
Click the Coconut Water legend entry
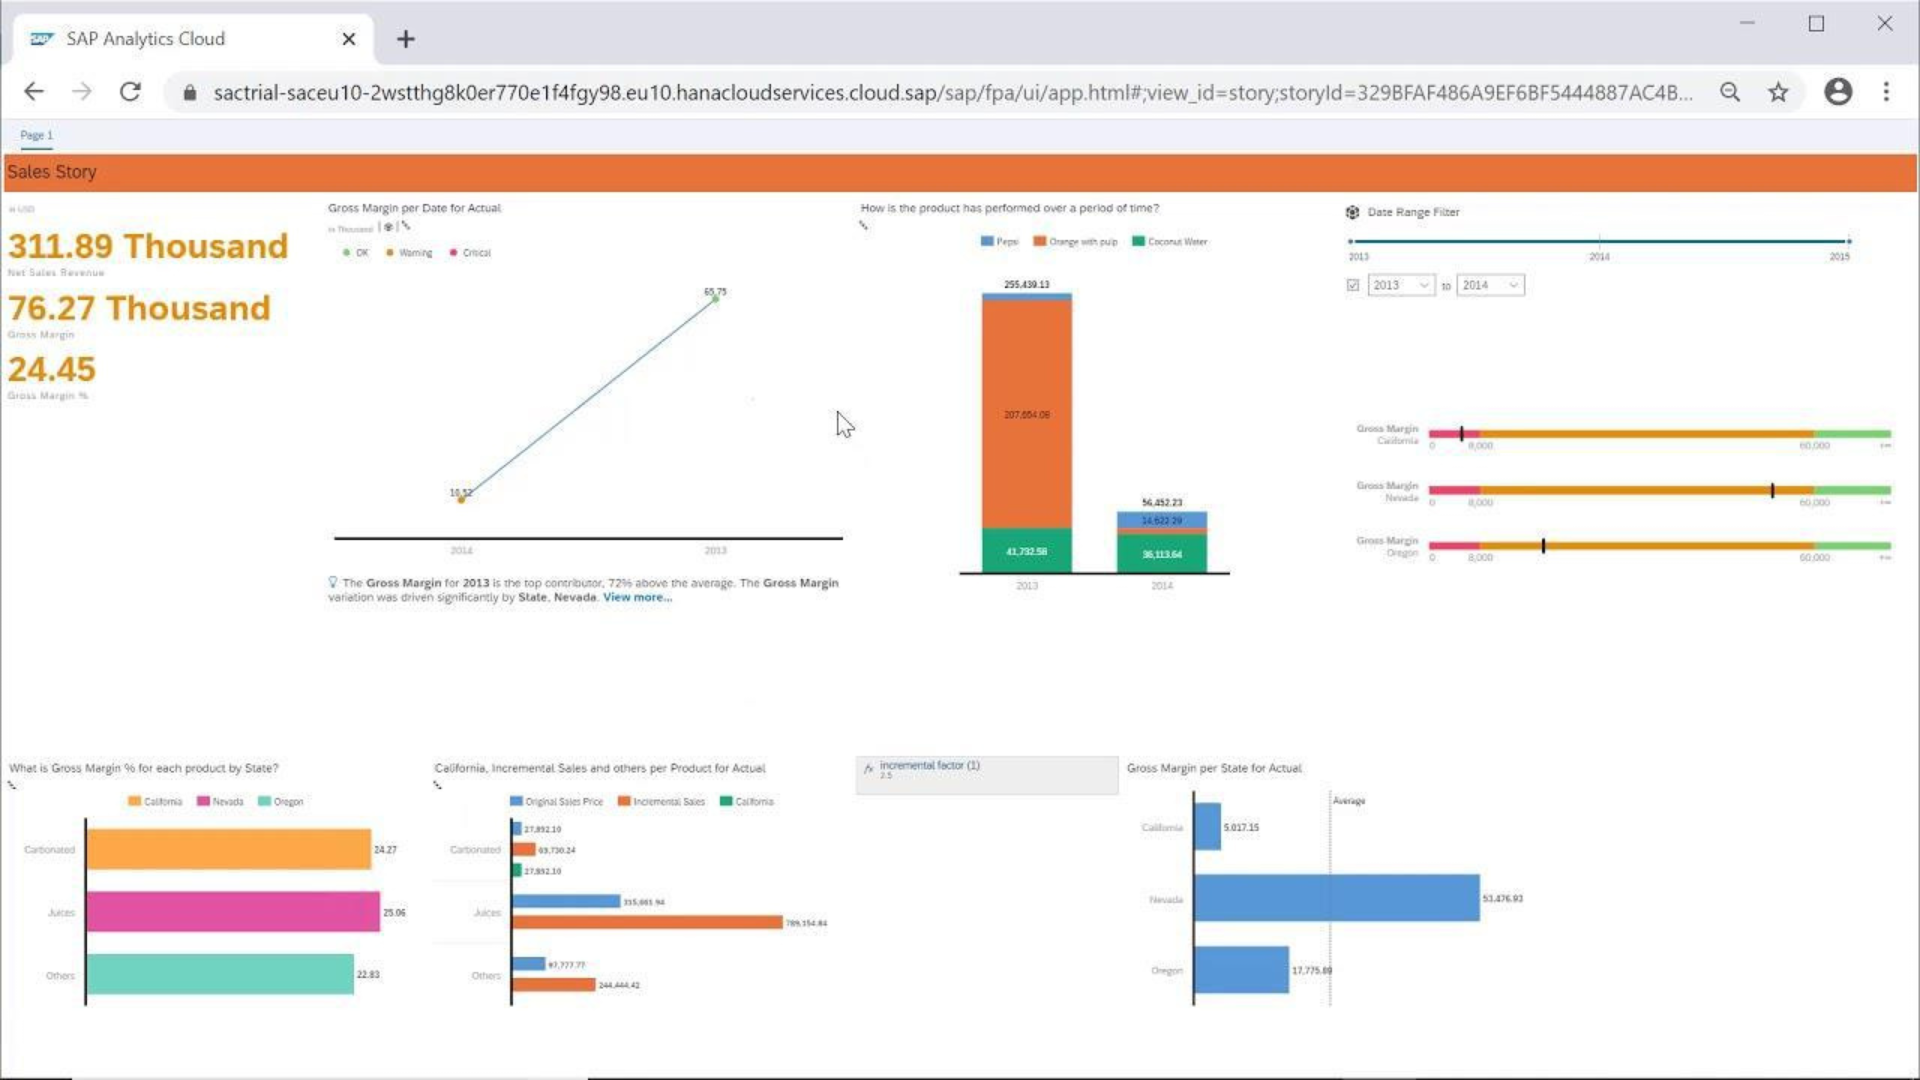coord(1170,242)
